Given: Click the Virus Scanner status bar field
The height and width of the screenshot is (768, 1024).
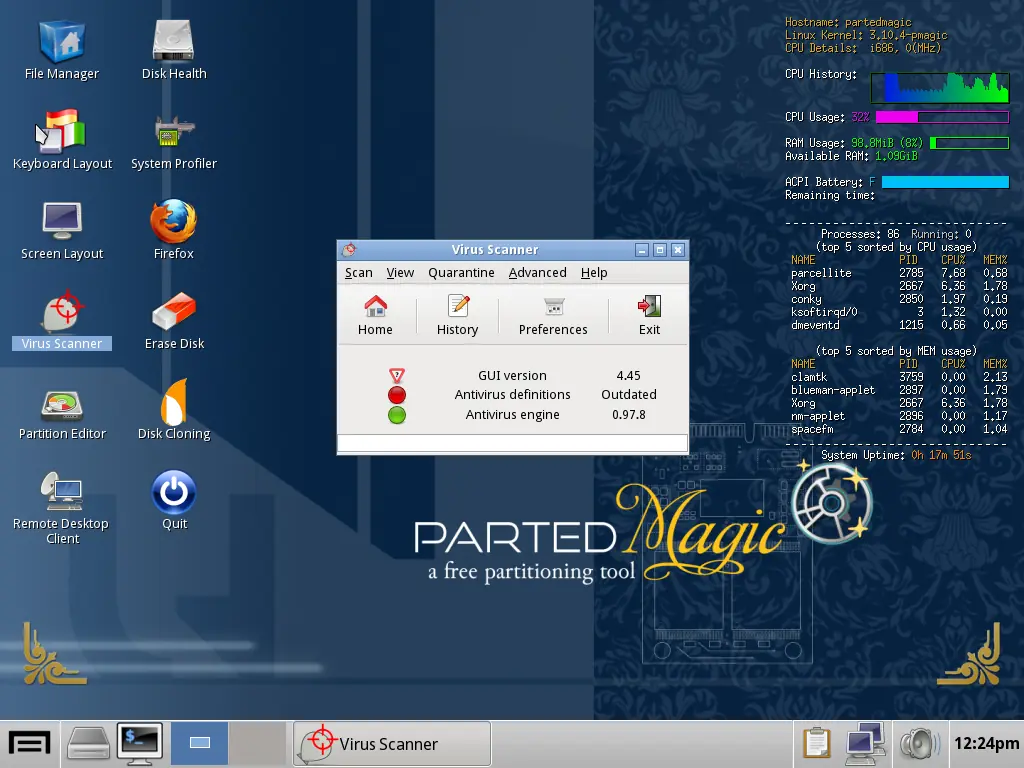Looking at the screenshot, I should click(x=512, y=443).
